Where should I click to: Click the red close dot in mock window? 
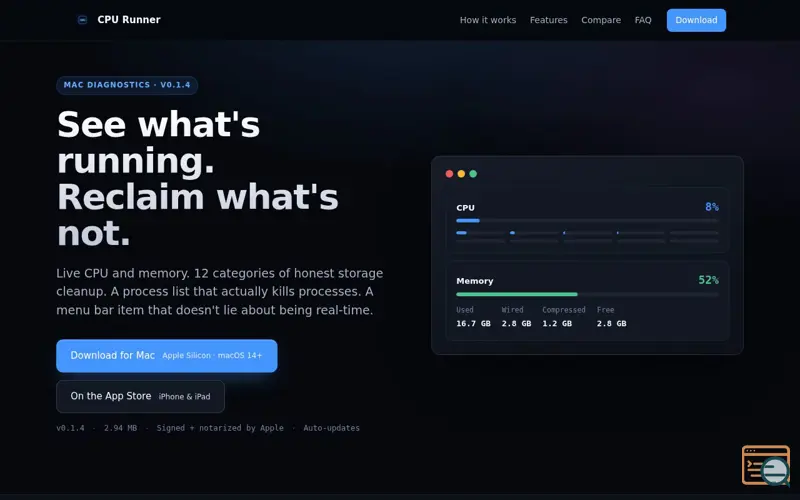pyautogui.click(x=449, y=174)
